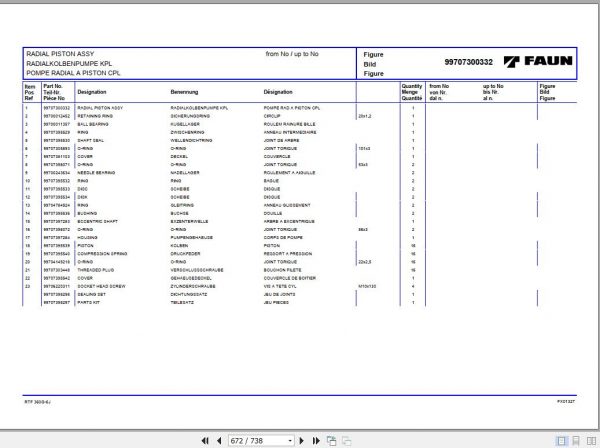Click 'from No / up to No' header text
The width and height of the screenshot is (600, 448).
(x=292, y=54)
